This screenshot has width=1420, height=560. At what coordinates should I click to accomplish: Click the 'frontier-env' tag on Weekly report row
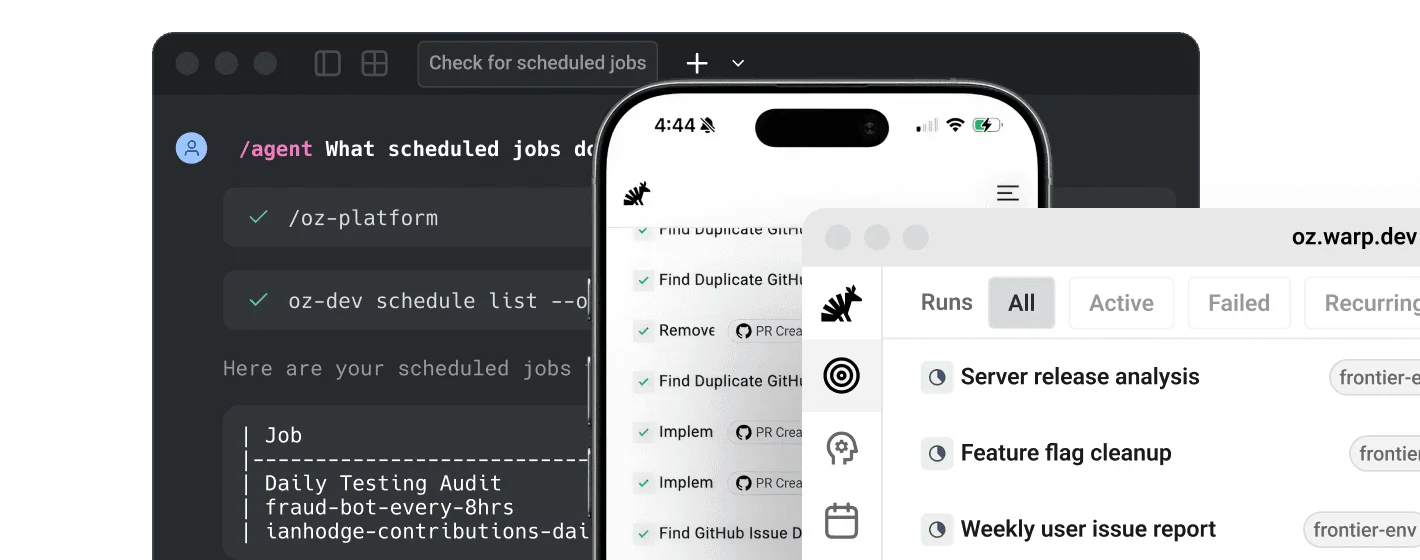[x=1362, y=529]
